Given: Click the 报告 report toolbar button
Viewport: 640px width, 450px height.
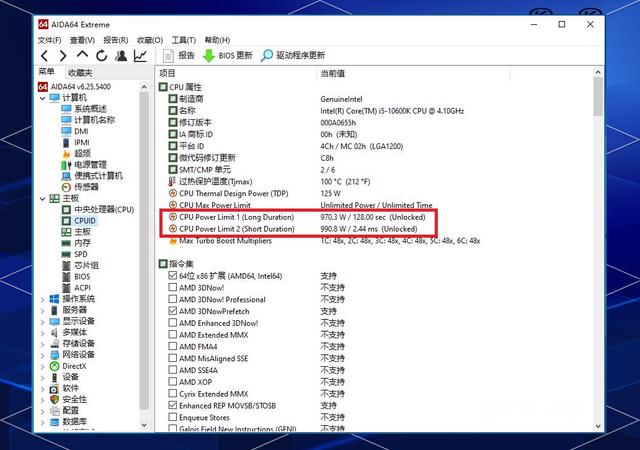Looking at the screenshot, I should coord(179,56).
